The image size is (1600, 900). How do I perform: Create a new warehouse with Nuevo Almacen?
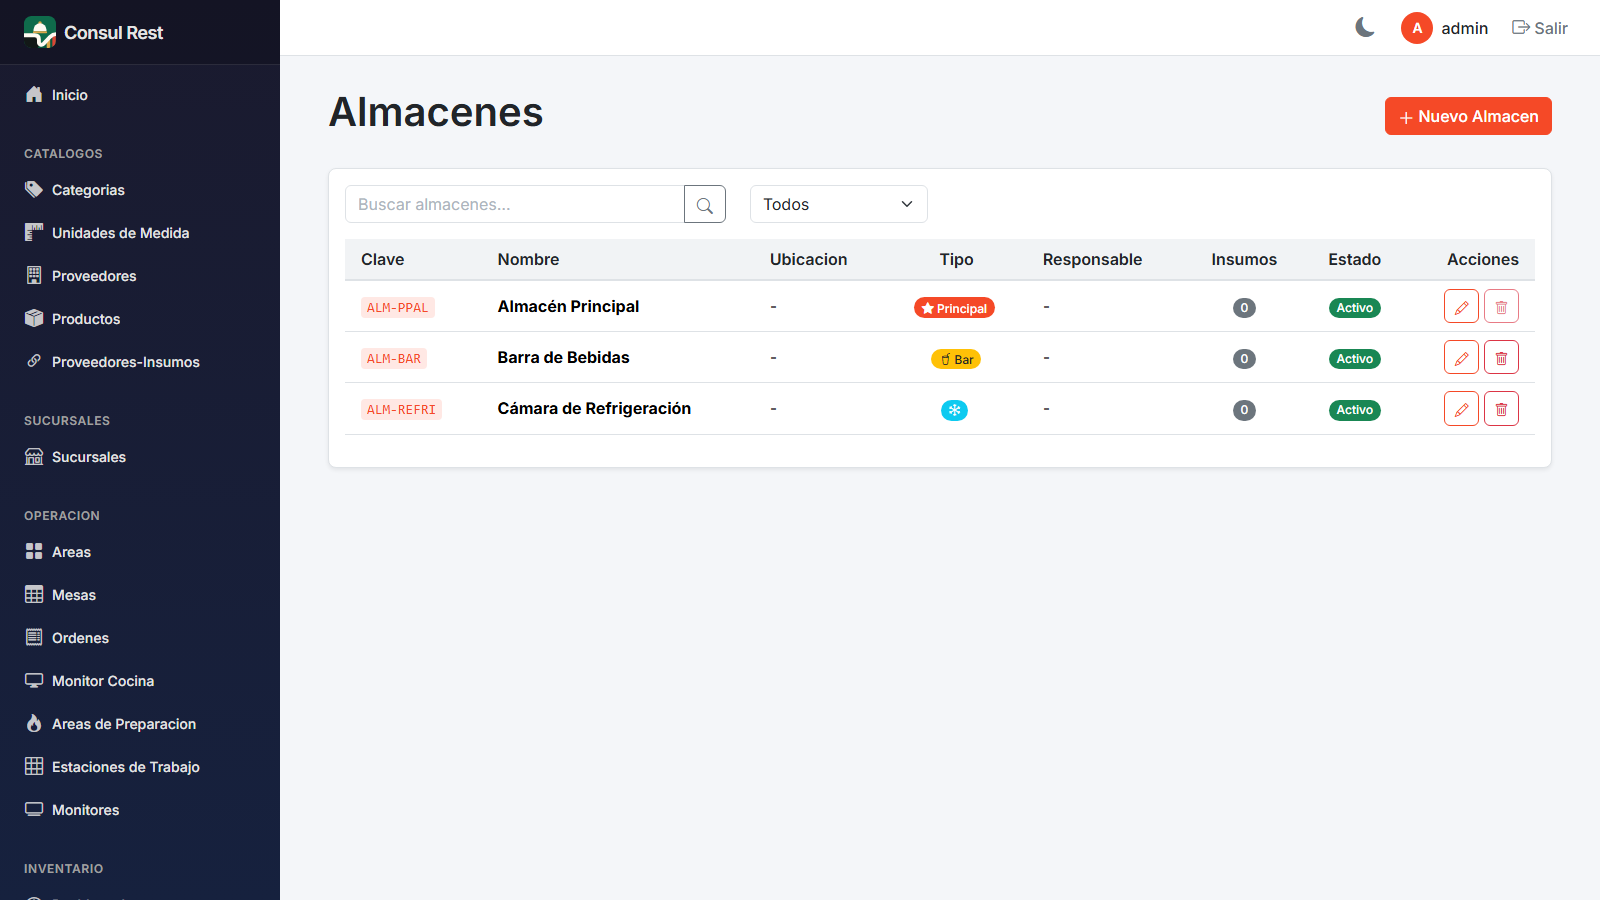click(1468, 116)
